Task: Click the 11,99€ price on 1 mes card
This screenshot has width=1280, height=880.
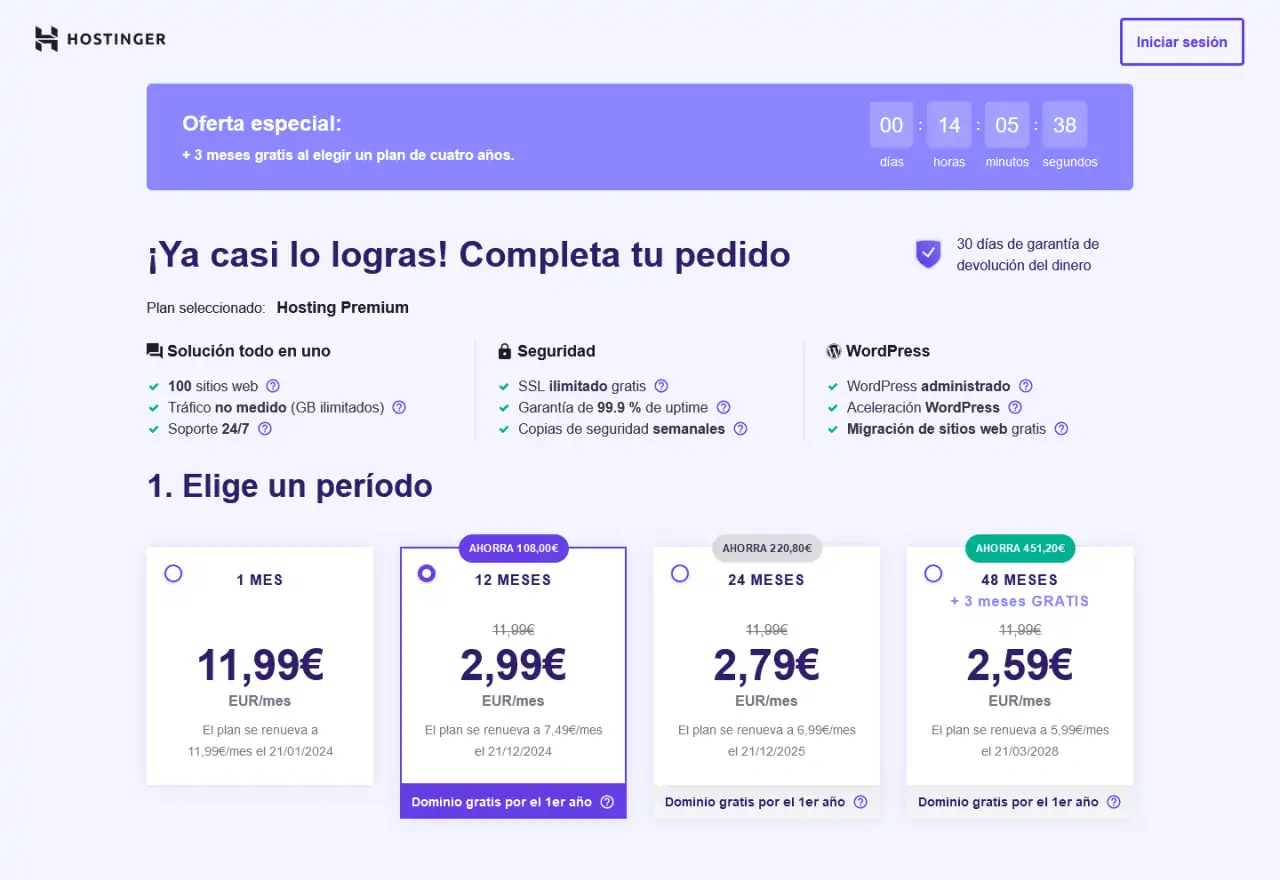Action: point(260,665)
